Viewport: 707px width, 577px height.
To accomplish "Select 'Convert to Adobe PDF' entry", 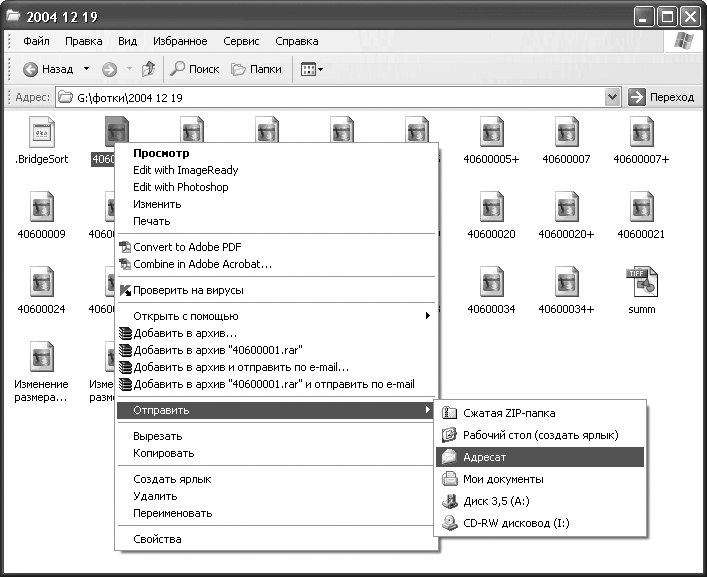I will 187,247.
